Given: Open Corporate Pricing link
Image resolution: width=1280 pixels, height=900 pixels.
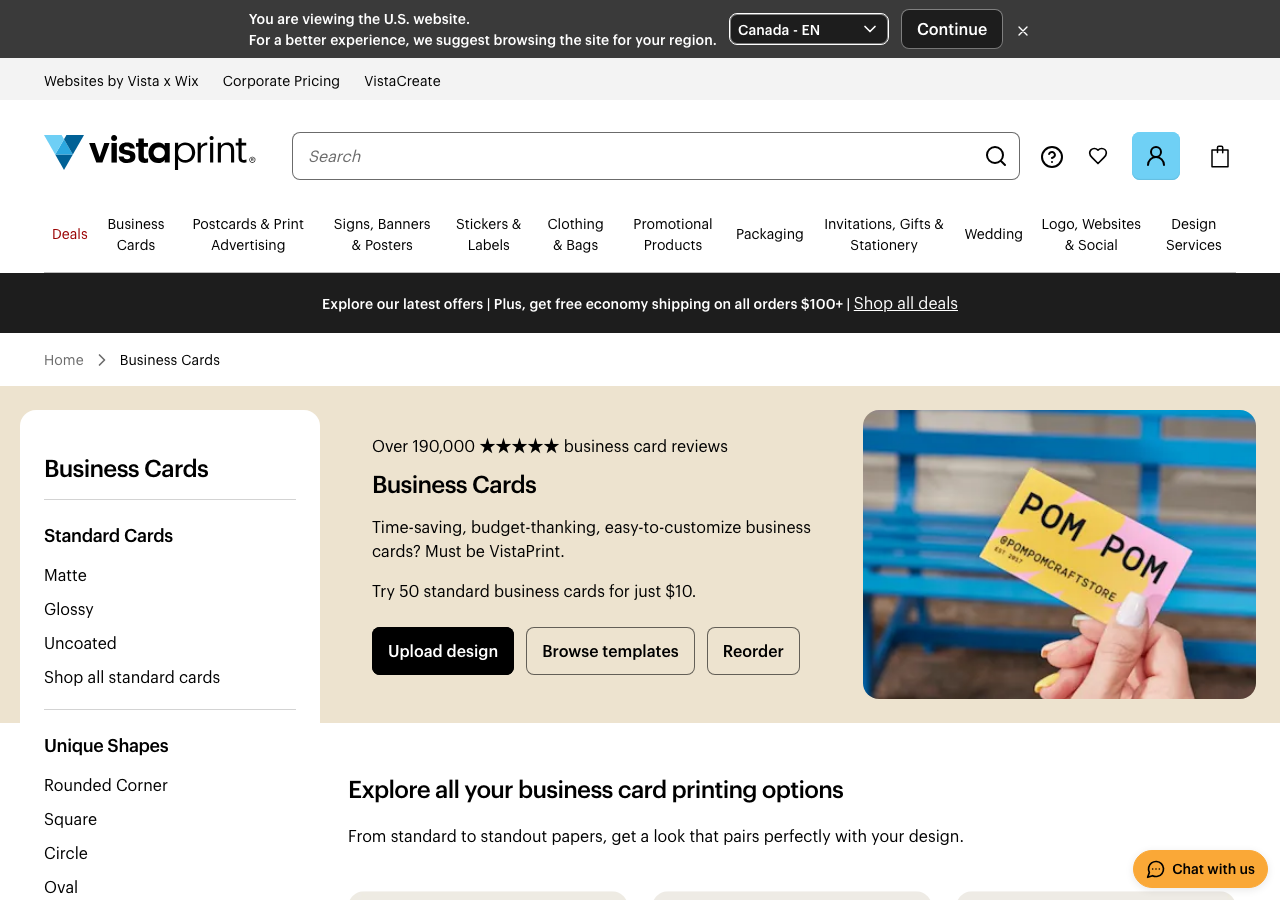Looking at the screenshot, I should click(281, 81).
